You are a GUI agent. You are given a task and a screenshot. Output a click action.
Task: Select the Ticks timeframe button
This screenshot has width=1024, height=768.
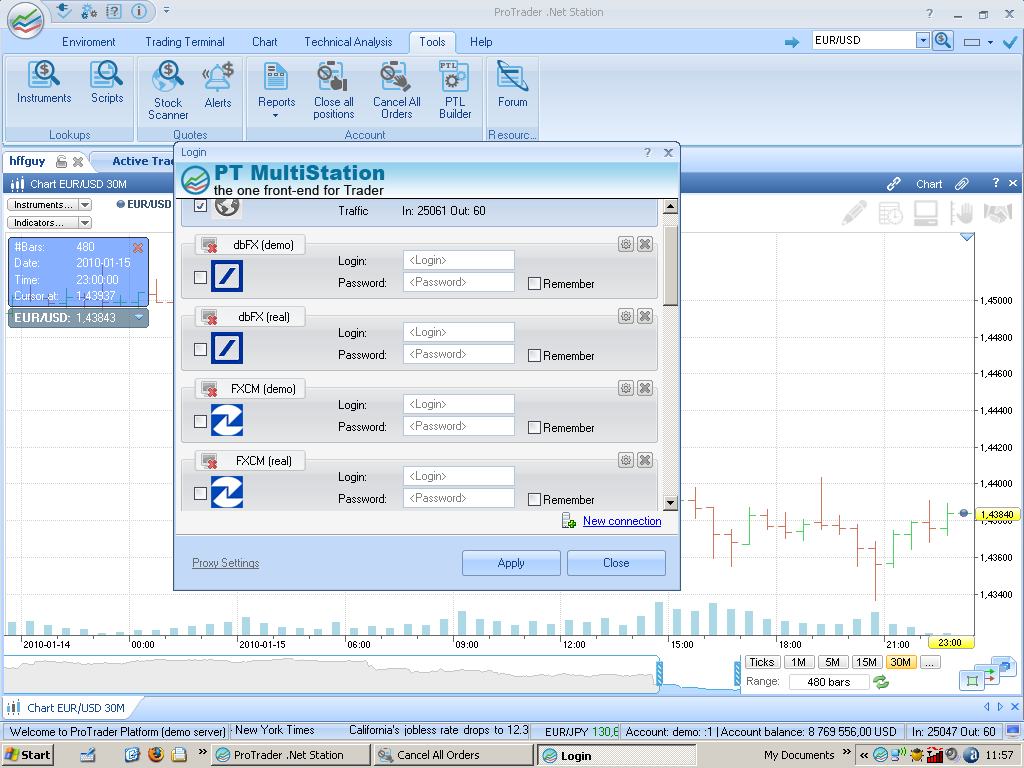pyautogui.click(x=761, y=662)
